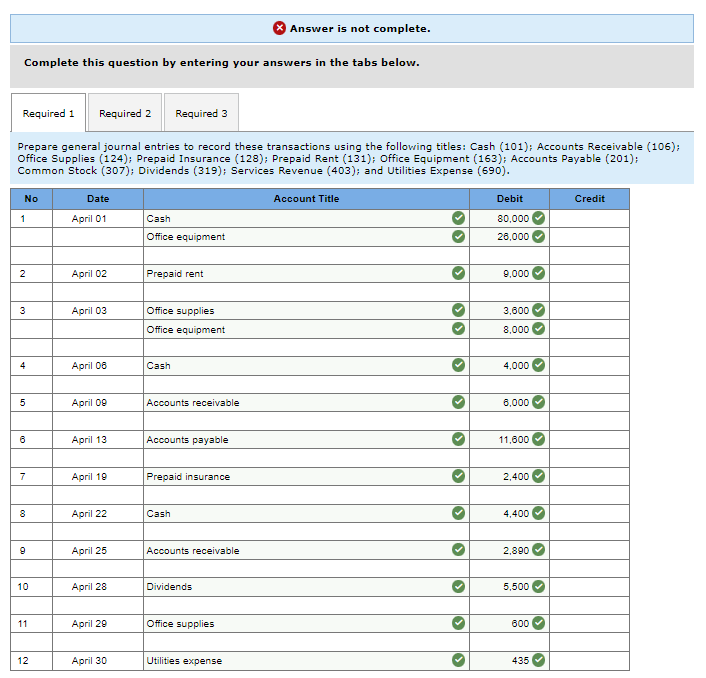
Task: Click the check mark beside the 8,000 debit
Action: click(x=539, y=329)
